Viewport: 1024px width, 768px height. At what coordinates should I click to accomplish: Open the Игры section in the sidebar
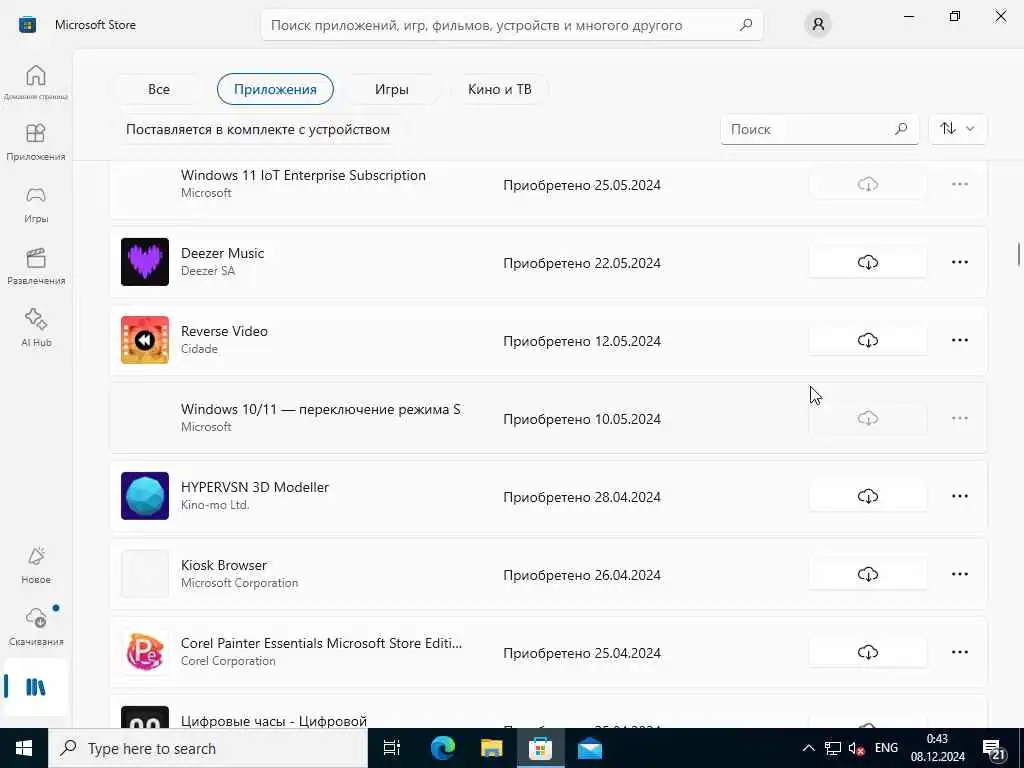[36, 204]
